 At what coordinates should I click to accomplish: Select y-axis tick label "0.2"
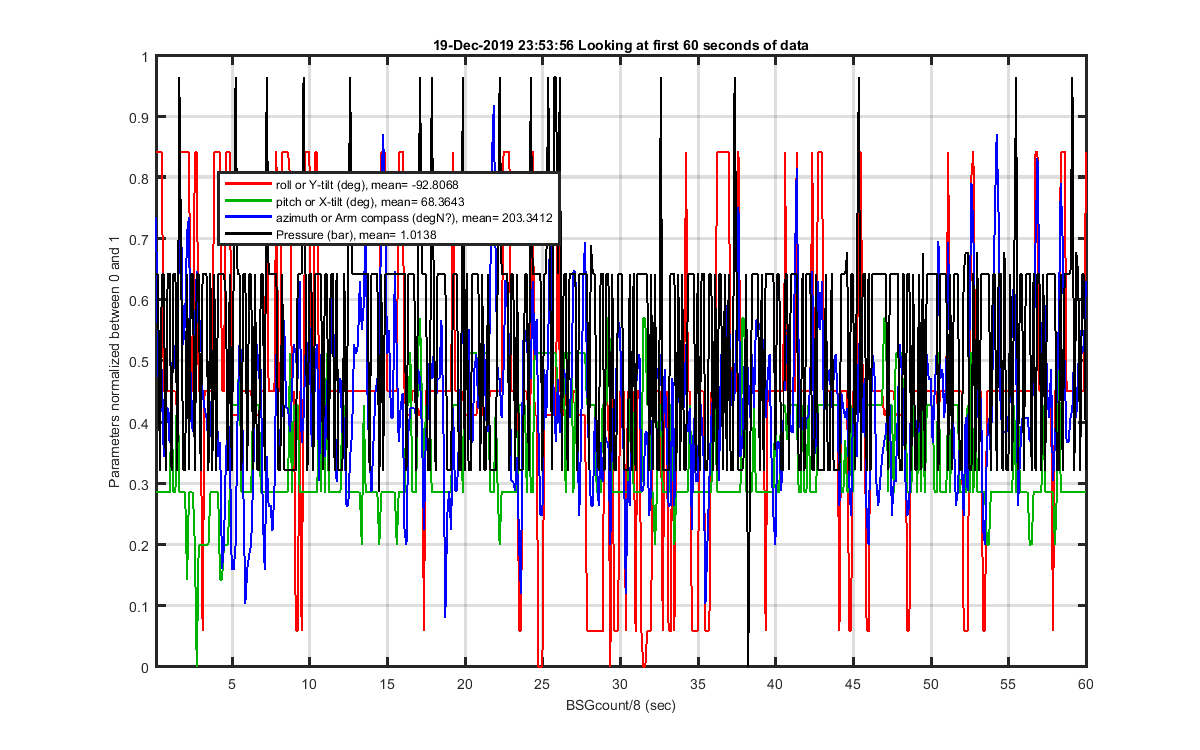tap(139, 546)
